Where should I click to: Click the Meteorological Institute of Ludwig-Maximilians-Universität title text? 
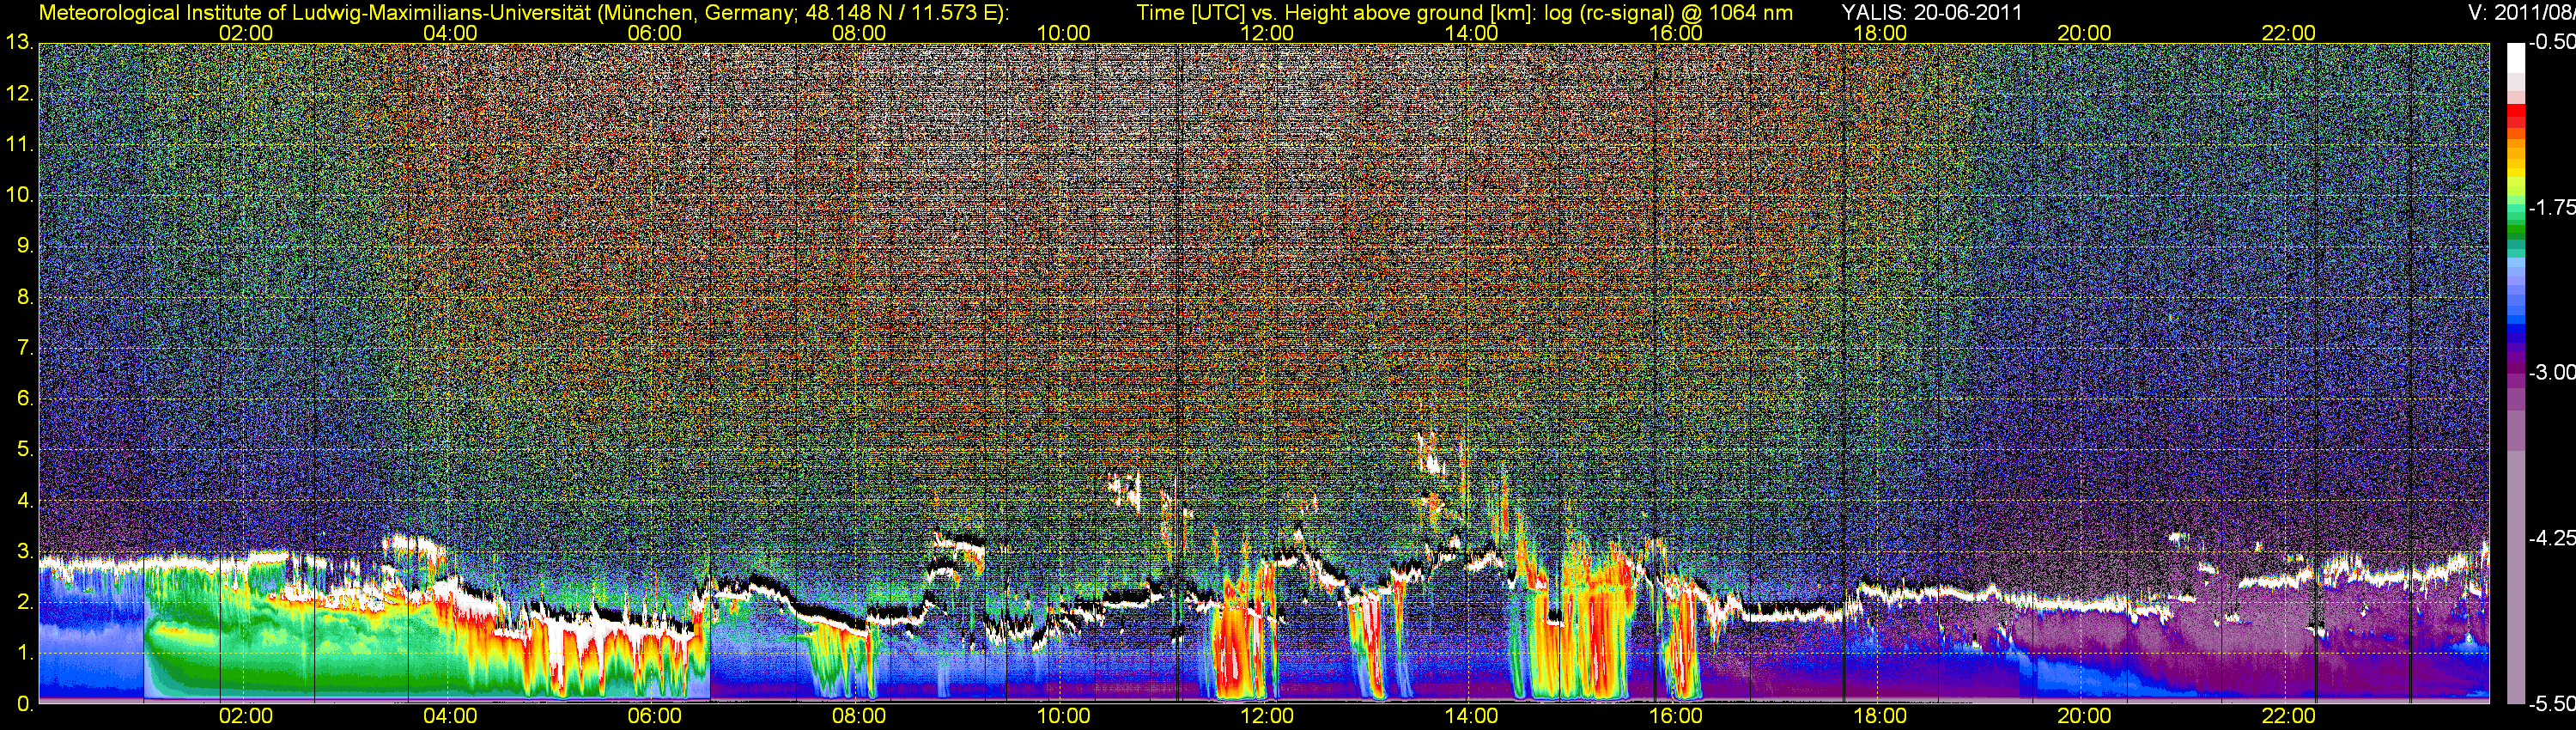coord(524,13)
